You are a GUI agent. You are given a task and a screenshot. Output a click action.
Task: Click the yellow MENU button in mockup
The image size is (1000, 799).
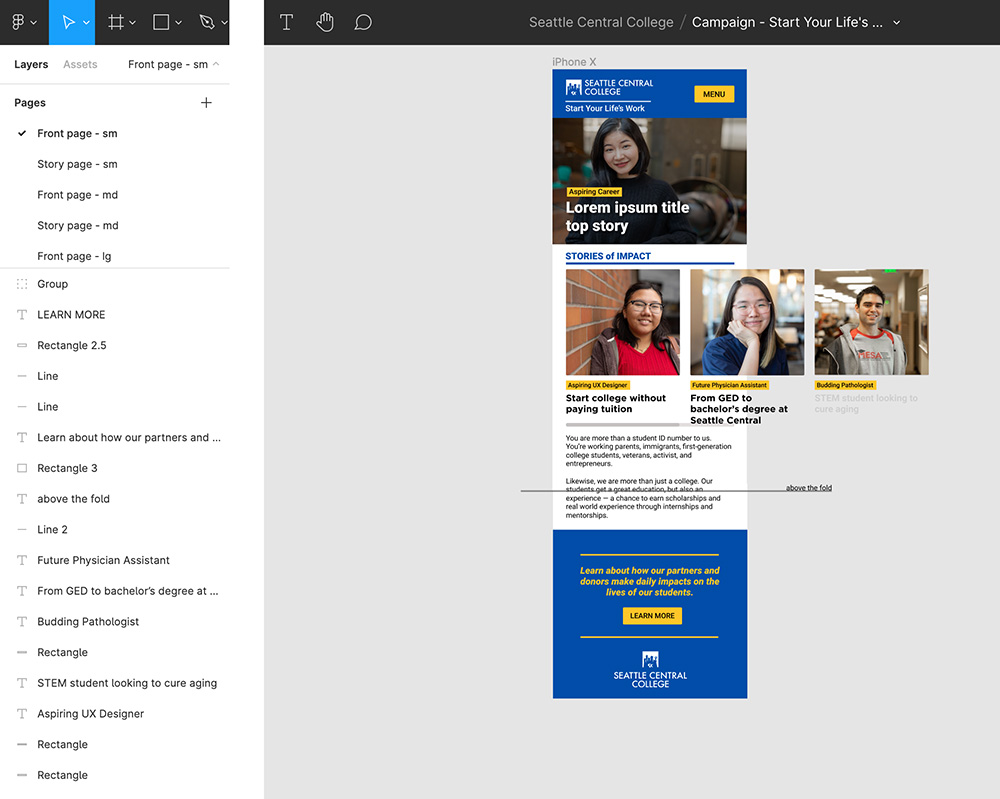coord(714,94)
